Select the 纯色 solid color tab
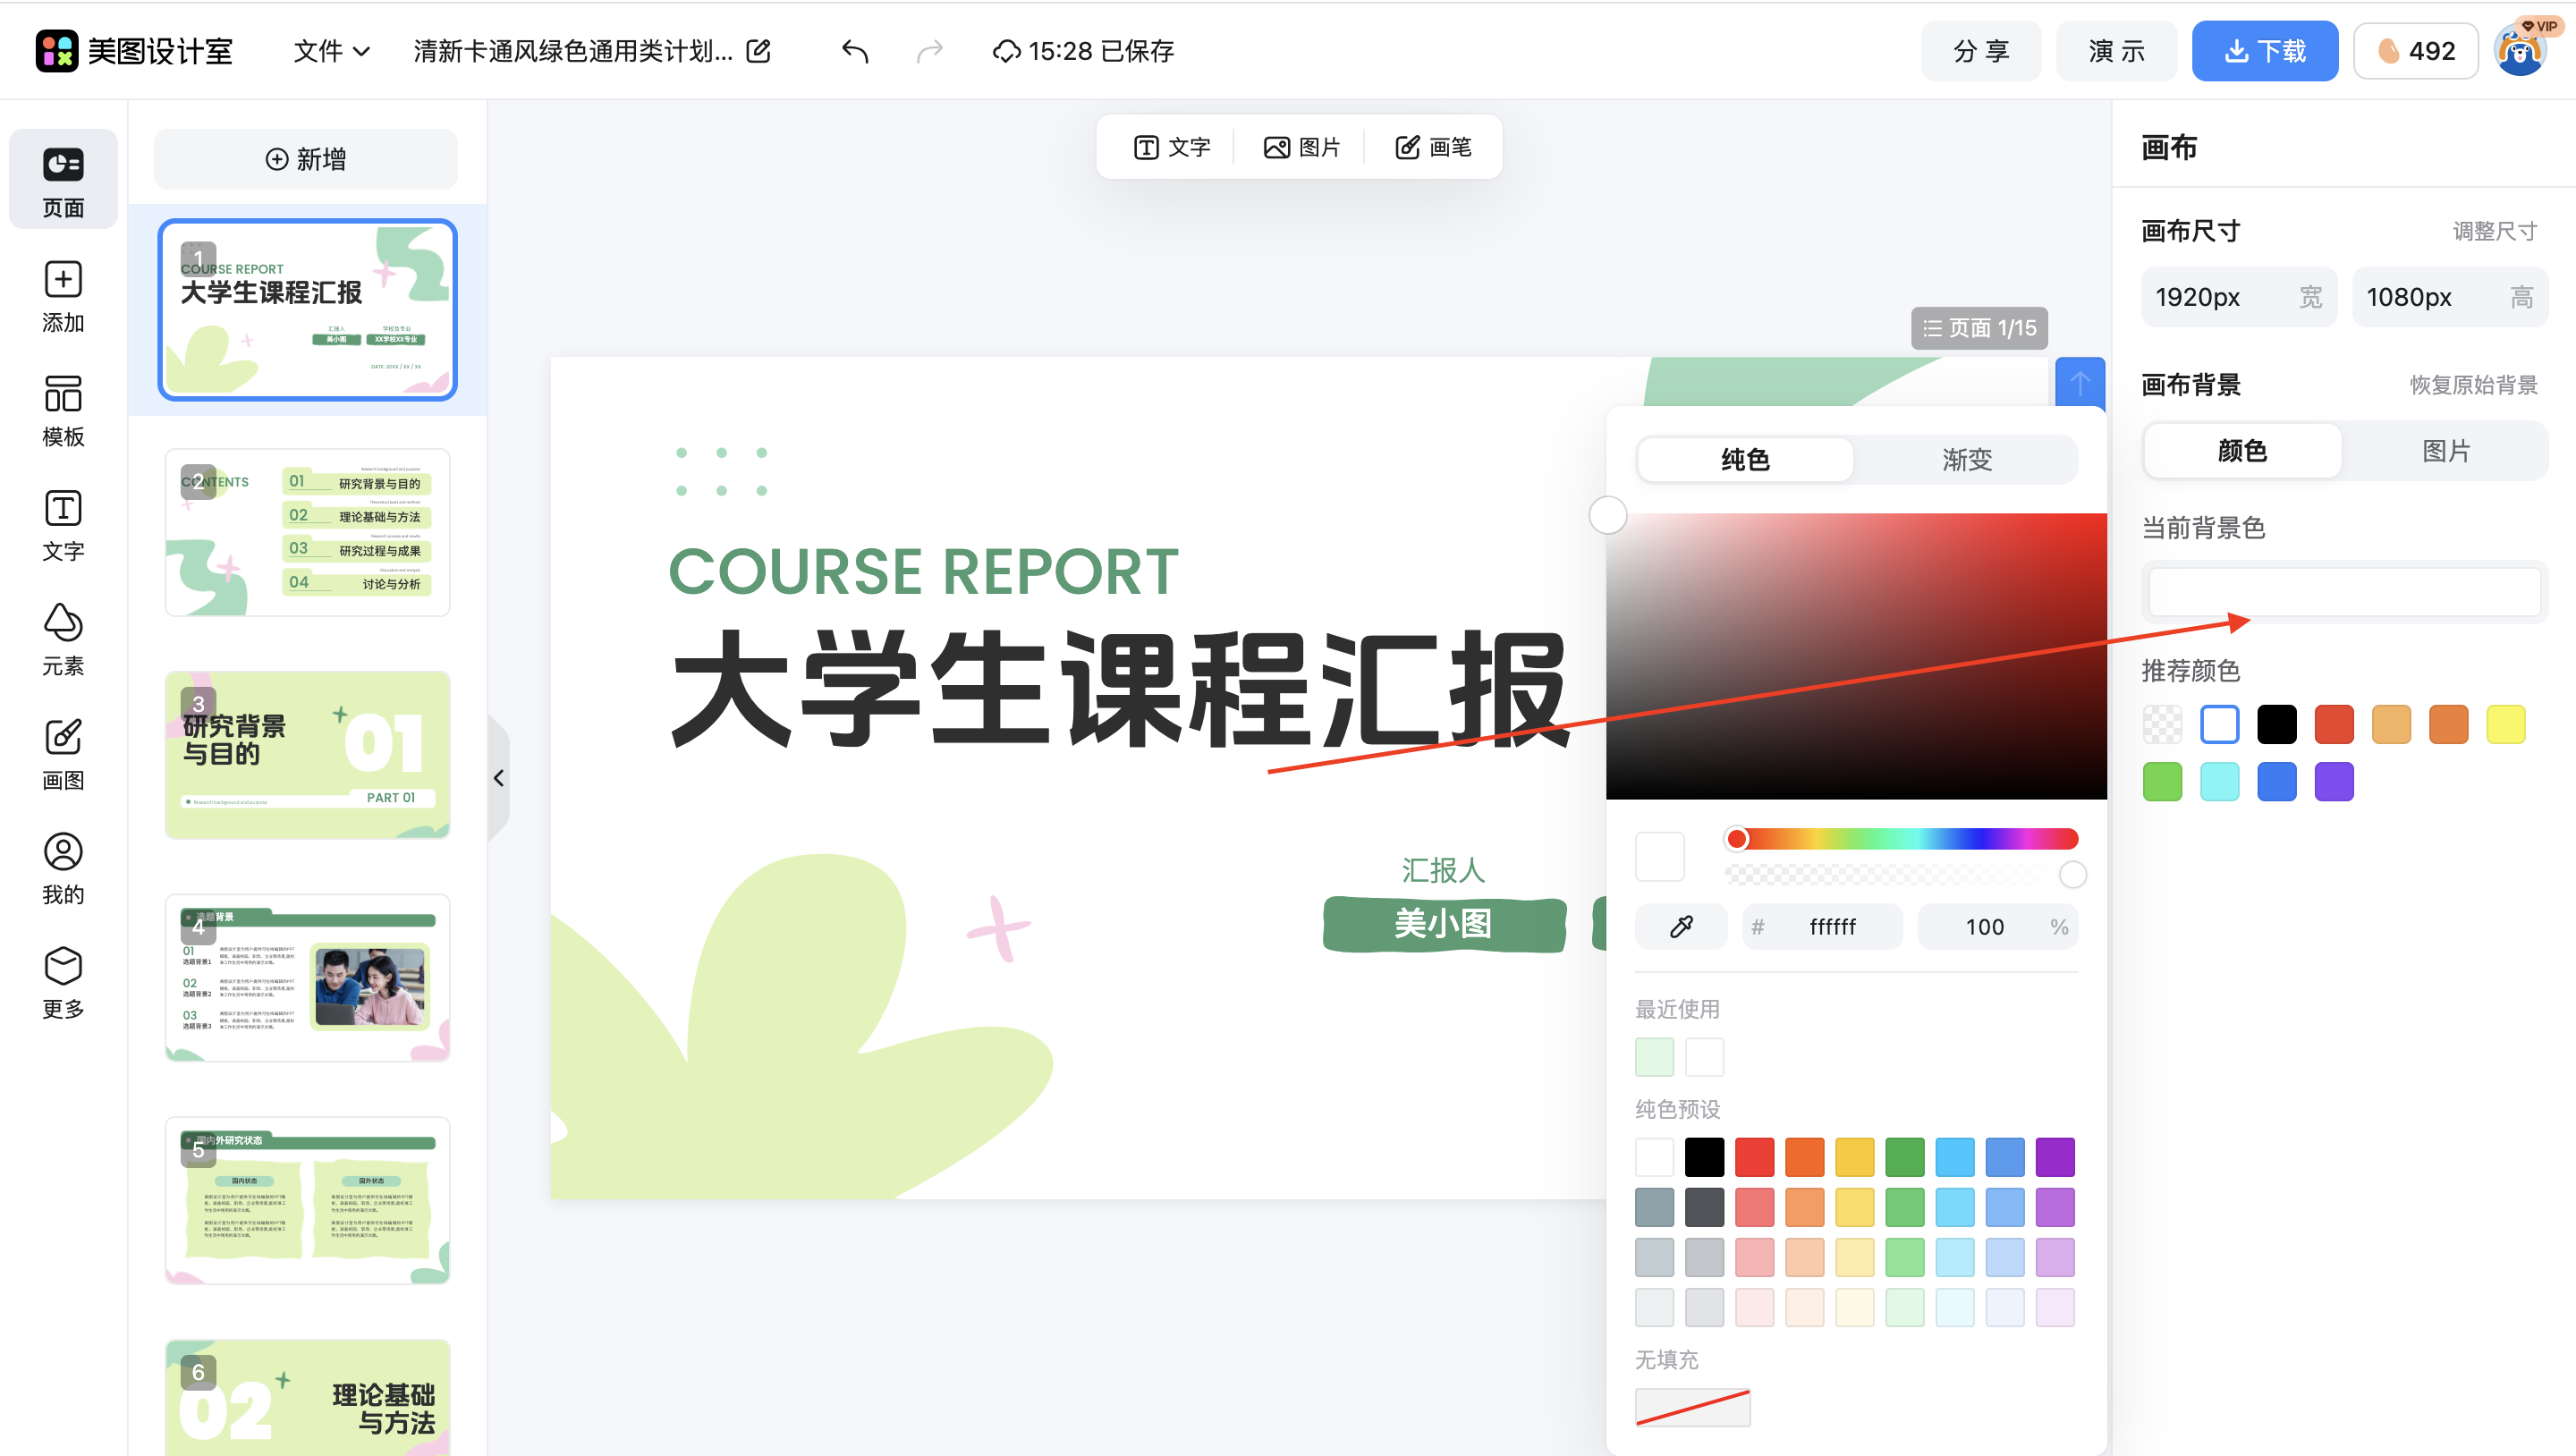 point(1744,459)
